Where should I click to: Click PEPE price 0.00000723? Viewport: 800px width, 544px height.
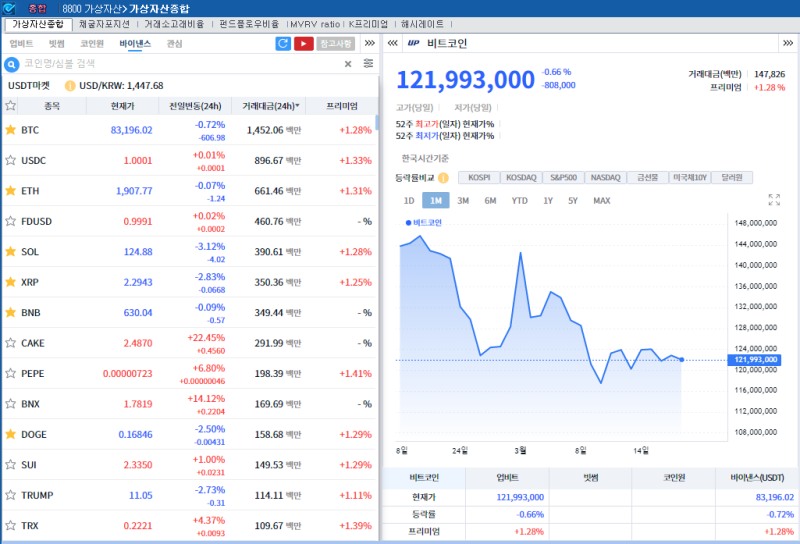tap(128, 374)
